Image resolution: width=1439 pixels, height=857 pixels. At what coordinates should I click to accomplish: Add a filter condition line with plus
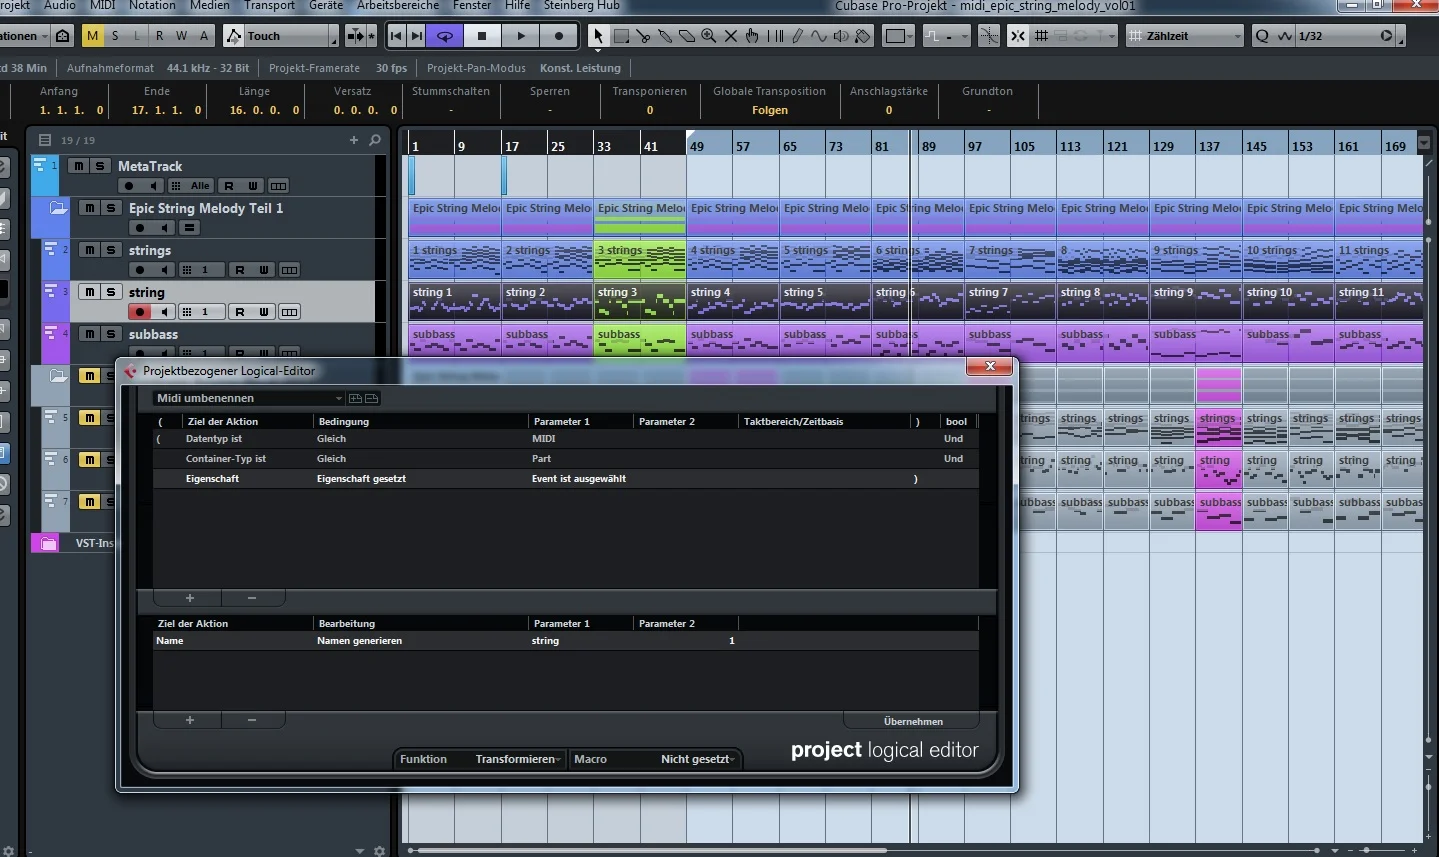189,598
